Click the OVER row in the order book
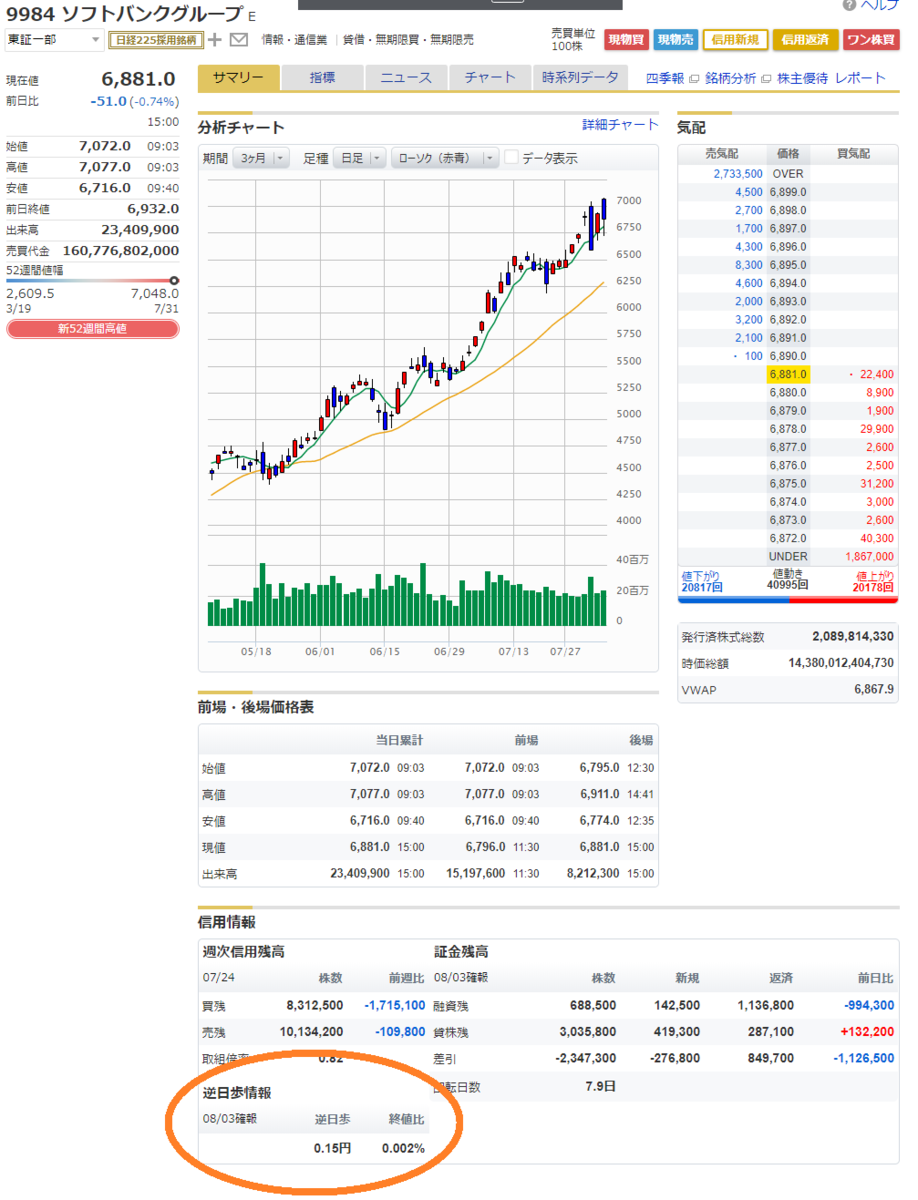This screenshot has width=918, height=1200. [788, 174]
